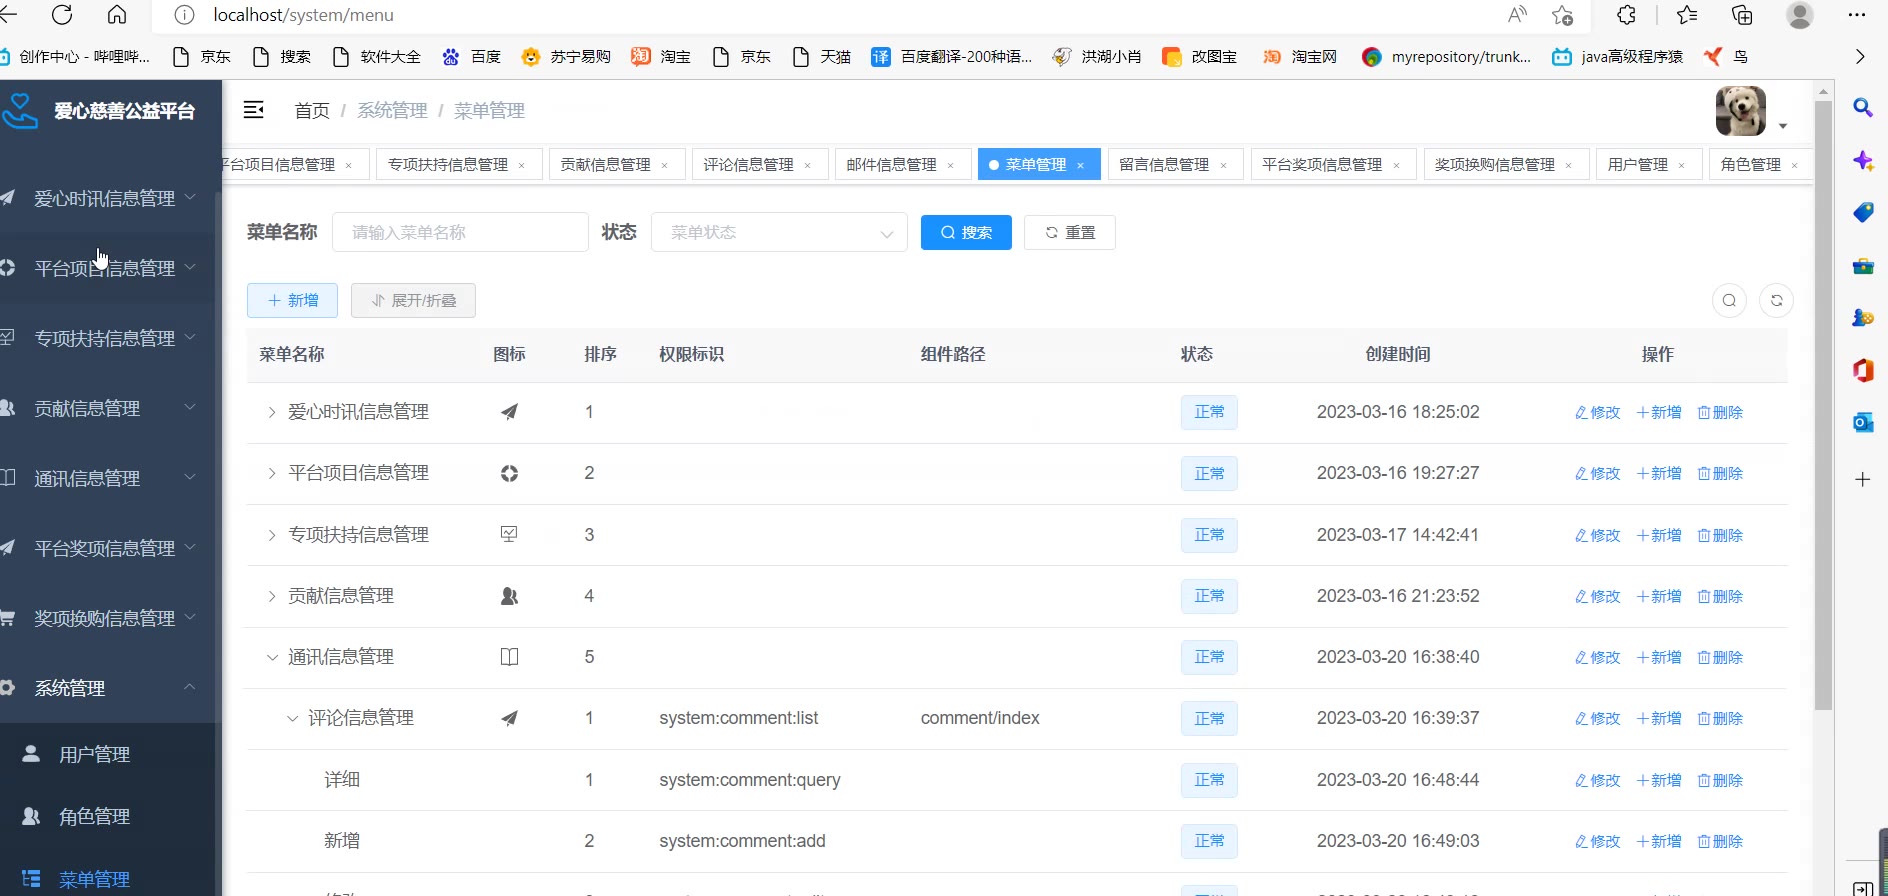Open the Edge sidebar Office icon

click(1863, 370)
